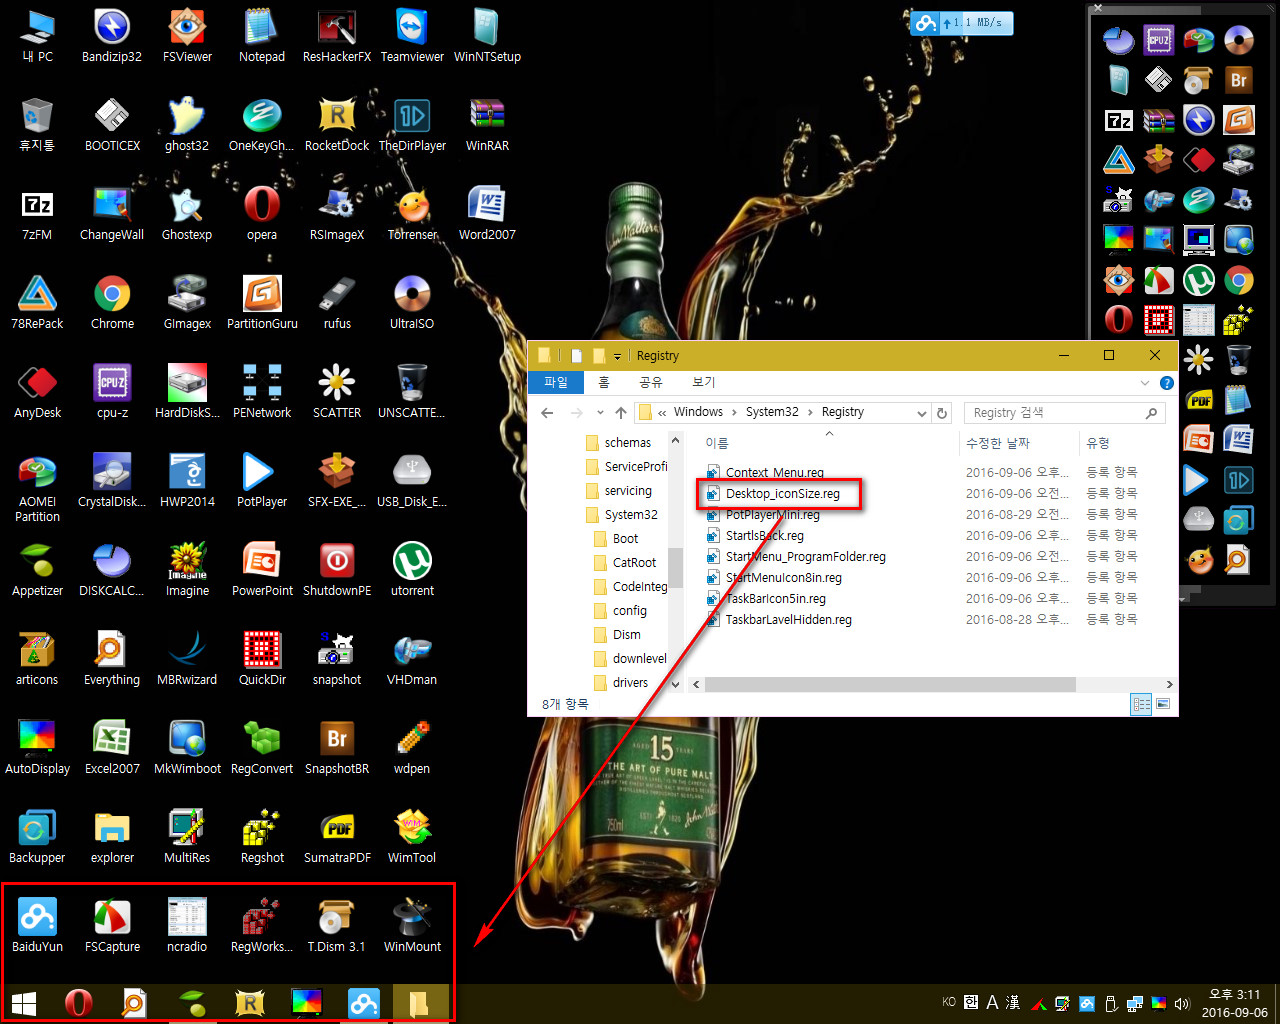This screenshot has height=1024, width=1280.
Task: Select the T.Dism 3.1 desktop icon
Action: tap(337, 926)
